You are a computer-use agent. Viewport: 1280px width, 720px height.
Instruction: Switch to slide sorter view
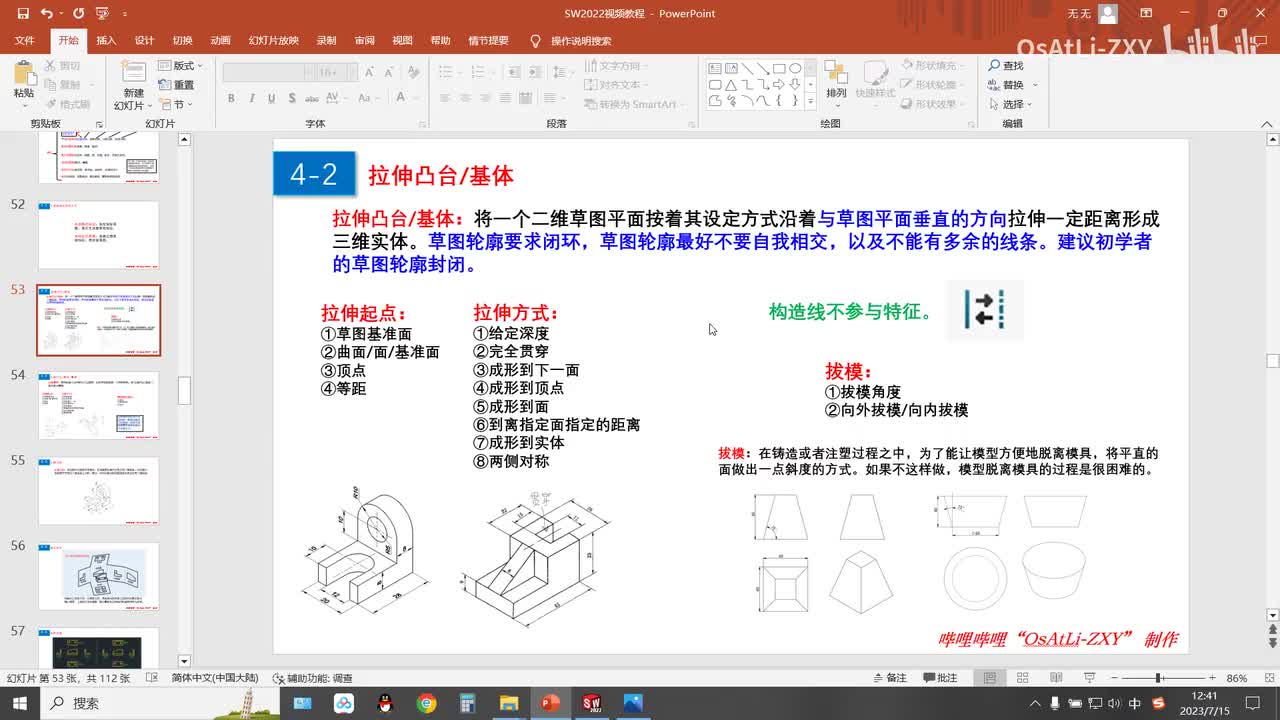(1021, 678)
